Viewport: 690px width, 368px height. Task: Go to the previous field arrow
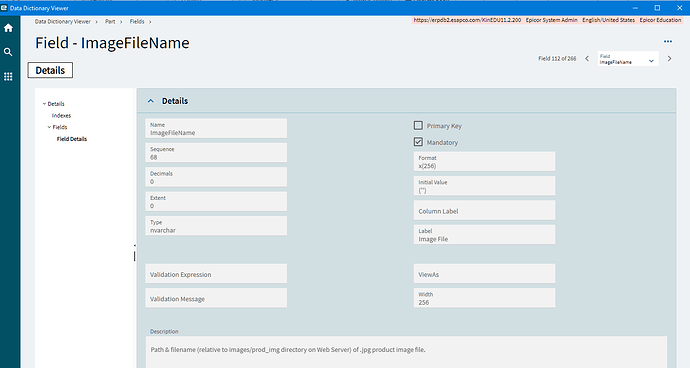(x=587, y=59)
